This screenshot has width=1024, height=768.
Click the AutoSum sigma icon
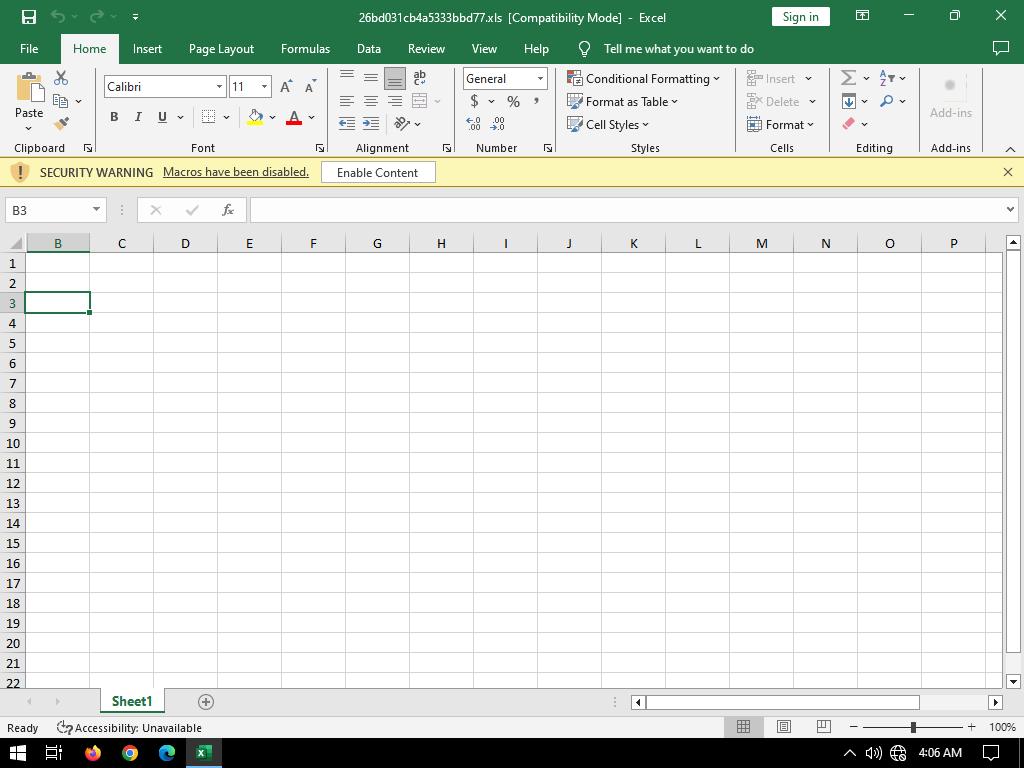849,78
